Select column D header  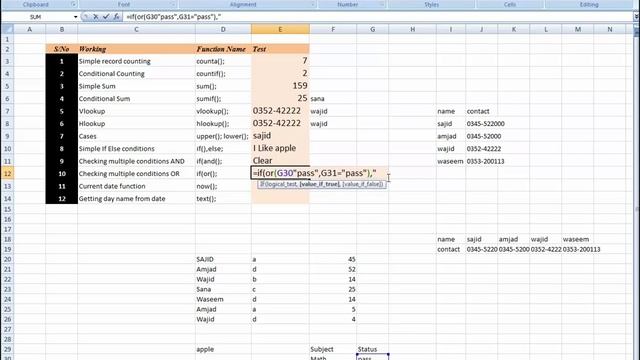click(x=223, y=29)
